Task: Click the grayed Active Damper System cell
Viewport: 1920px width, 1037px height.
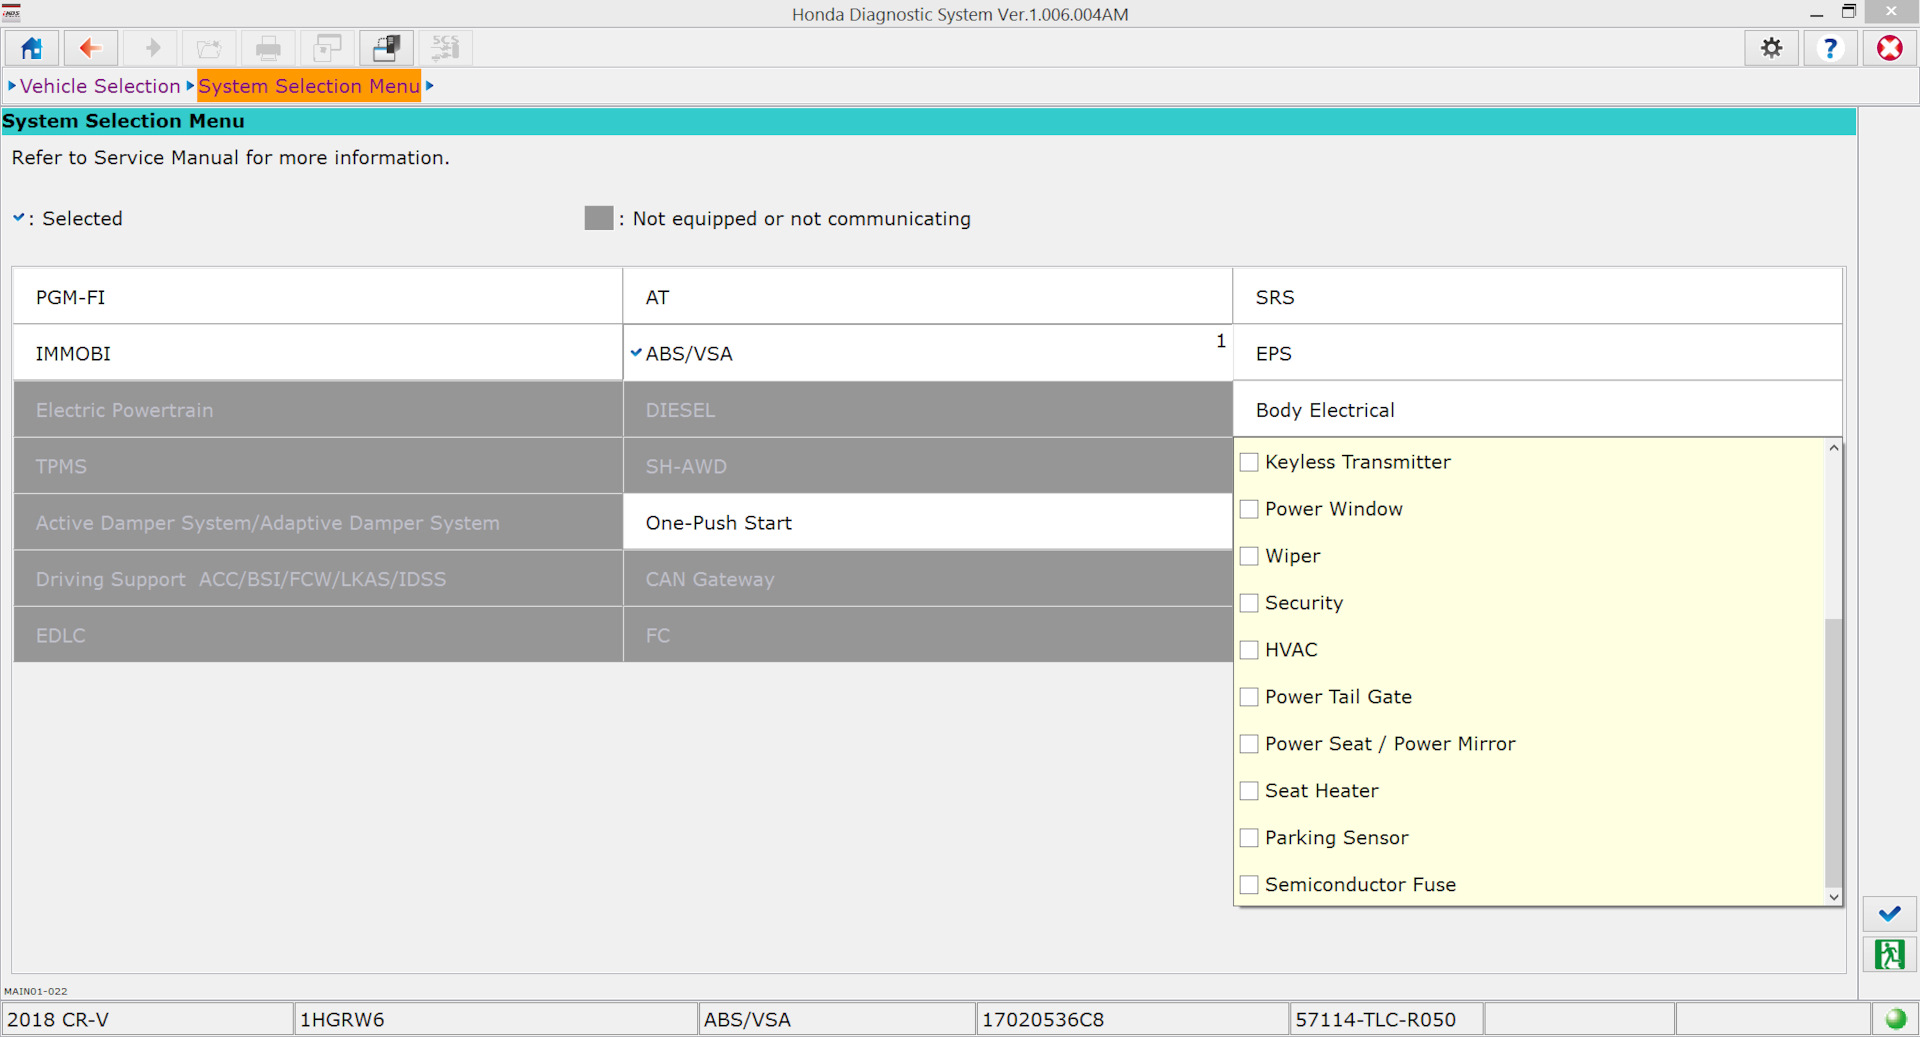Action: 318,523
